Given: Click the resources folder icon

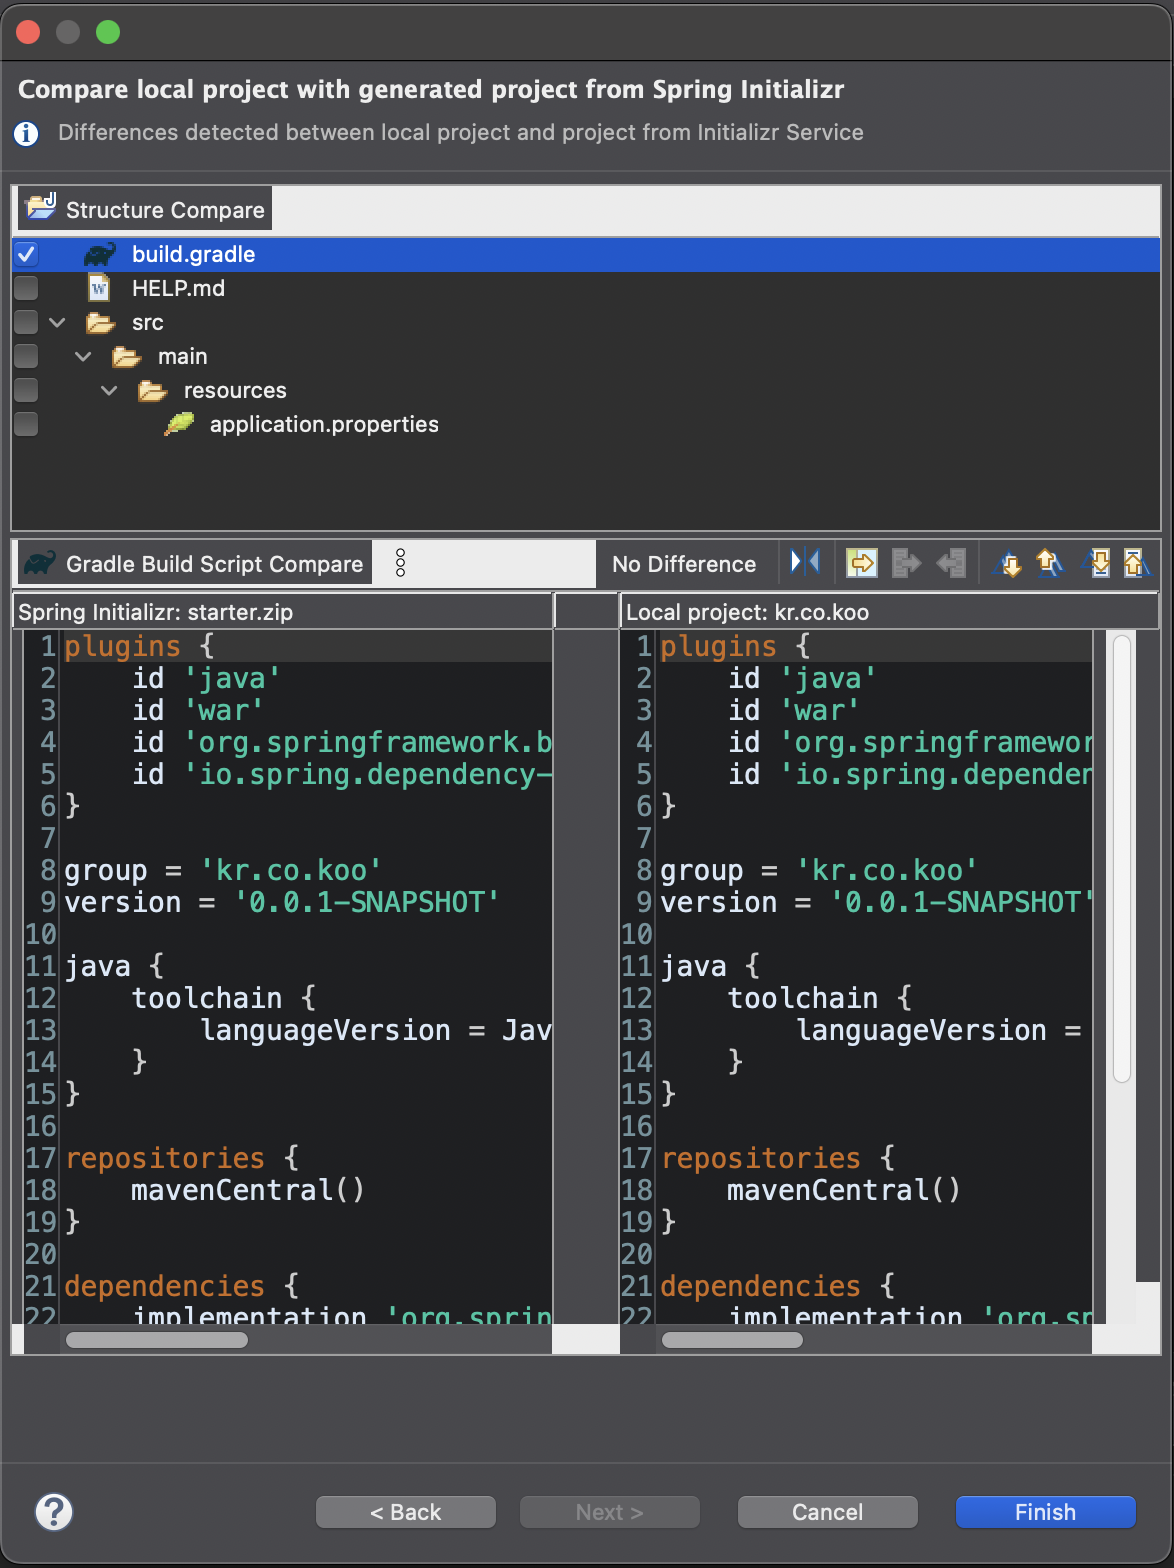Looking at the screenshot, I should 152,390.
